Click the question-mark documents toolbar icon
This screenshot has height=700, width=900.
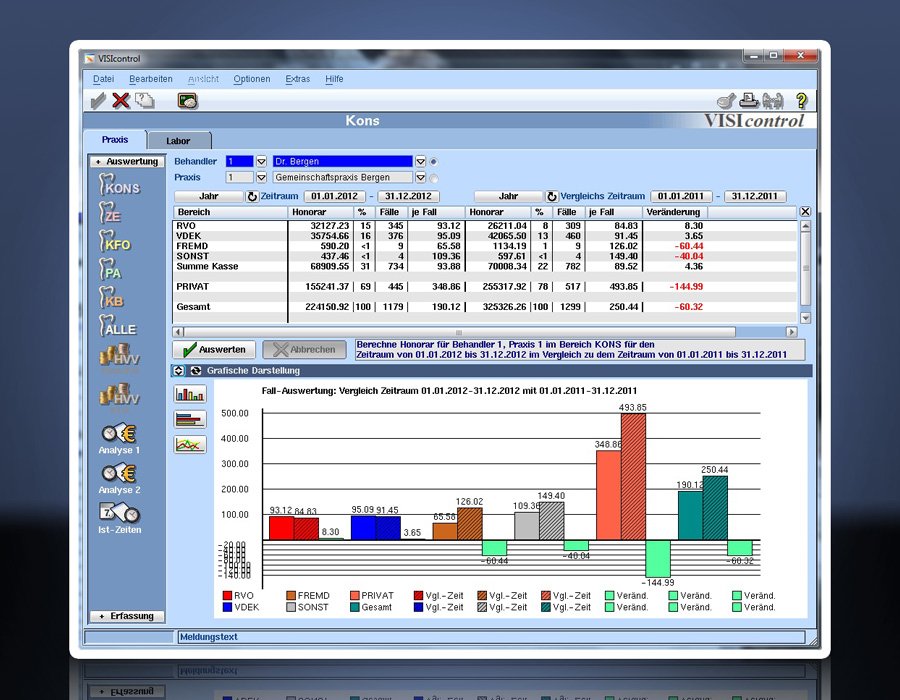pyautogui.click(x=145, y=101)
